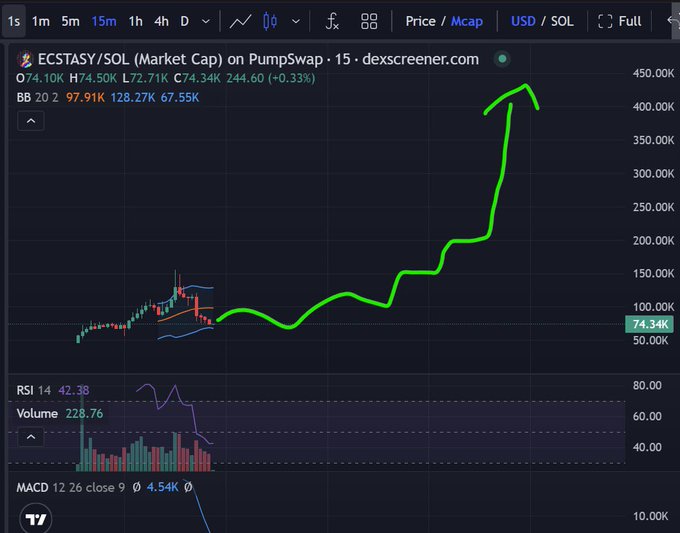Click the 50.00K price axis label
680x533 pixels.
coord(651,340)
